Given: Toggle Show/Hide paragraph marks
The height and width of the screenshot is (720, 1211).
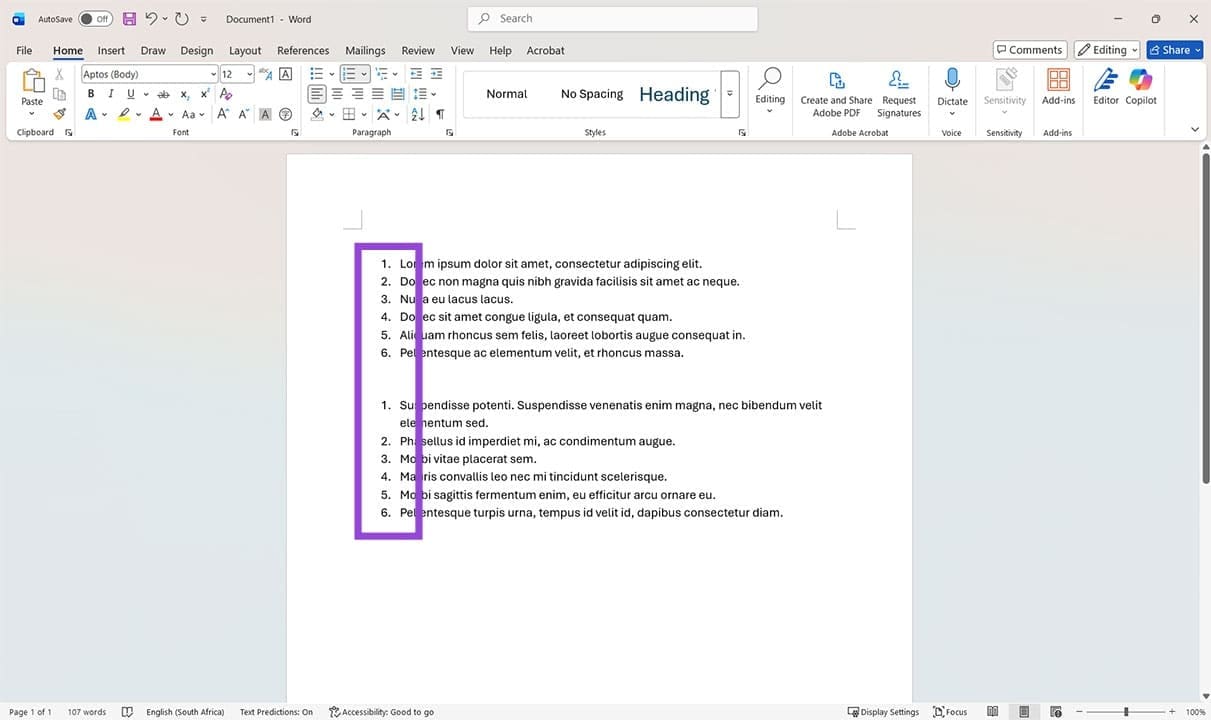Looking at the screenshot, I should [439, 113].
